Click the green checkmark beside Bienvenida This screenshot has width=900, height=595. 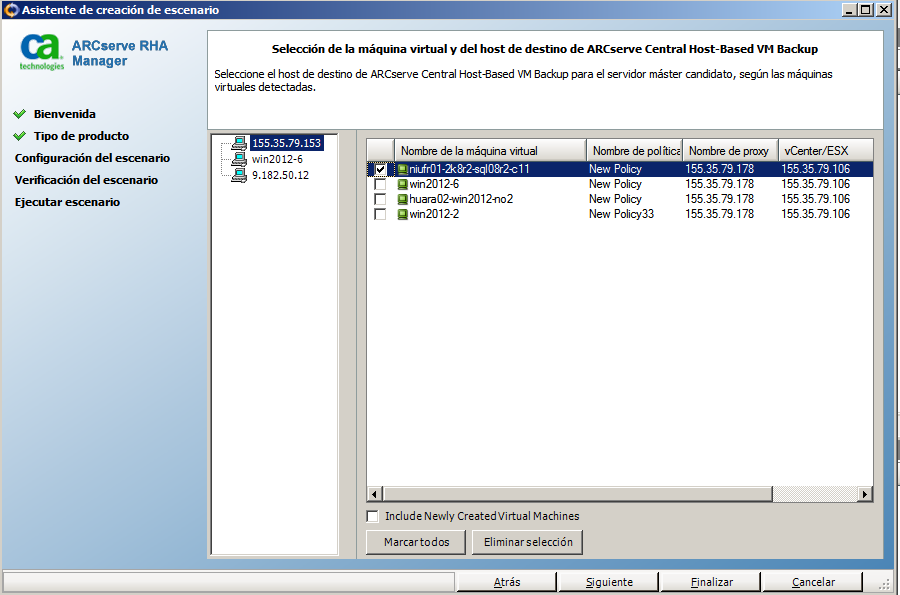pyautogui.click(x=20, y=114)
